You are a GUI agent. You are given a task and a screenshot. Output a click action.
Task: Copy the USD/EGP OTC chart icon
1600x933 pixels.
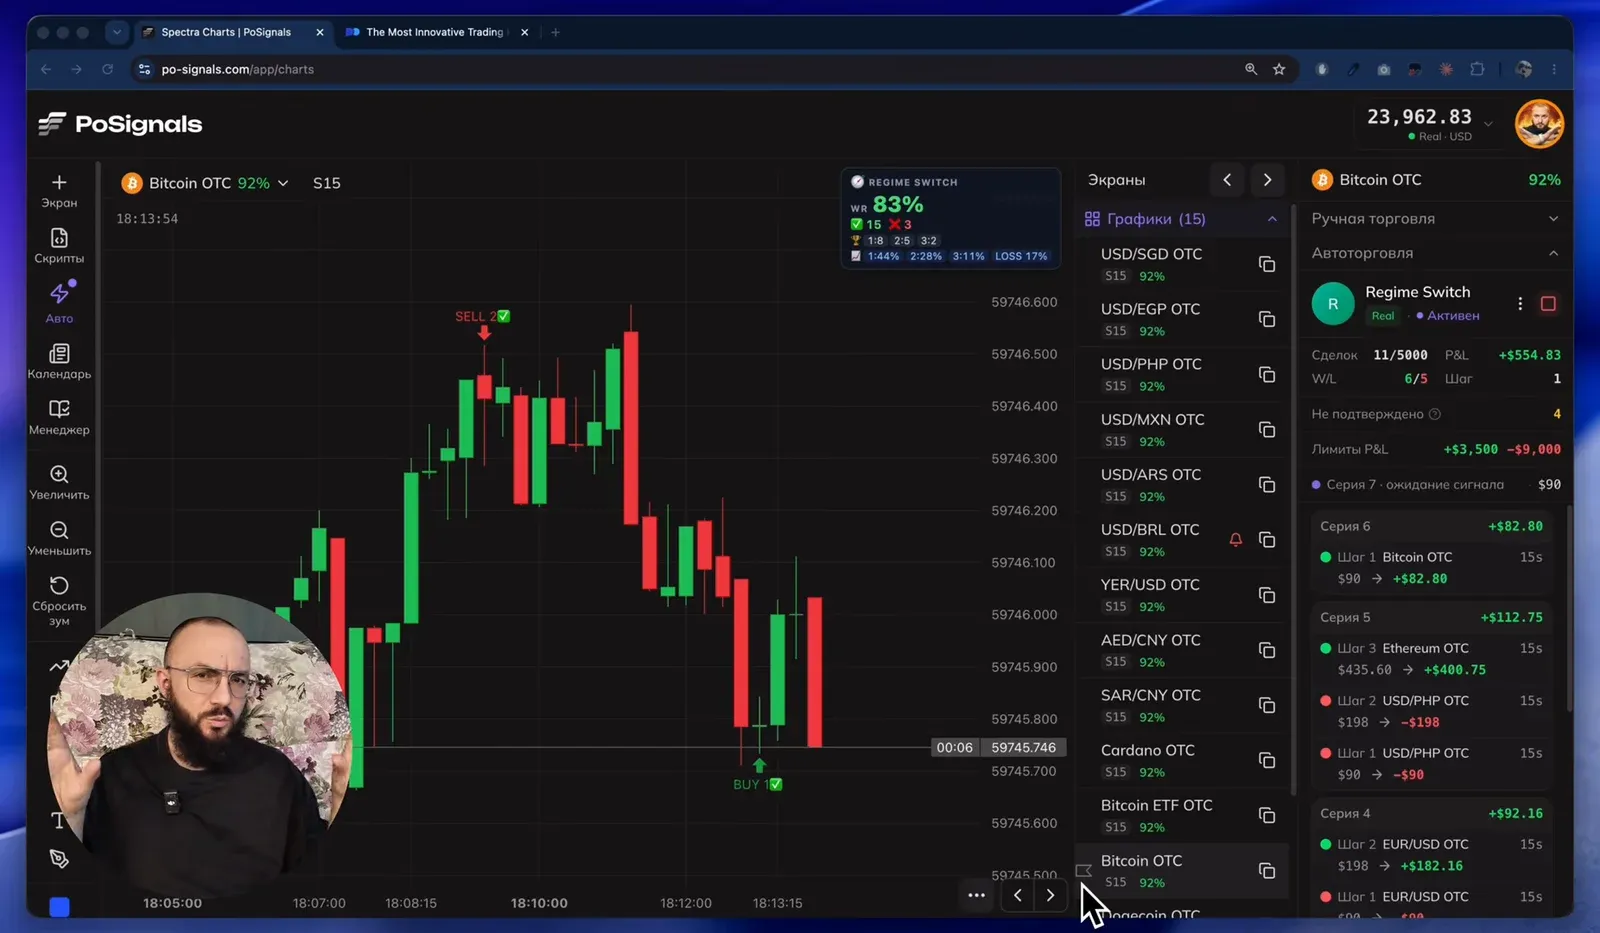tap(1267, 319)
